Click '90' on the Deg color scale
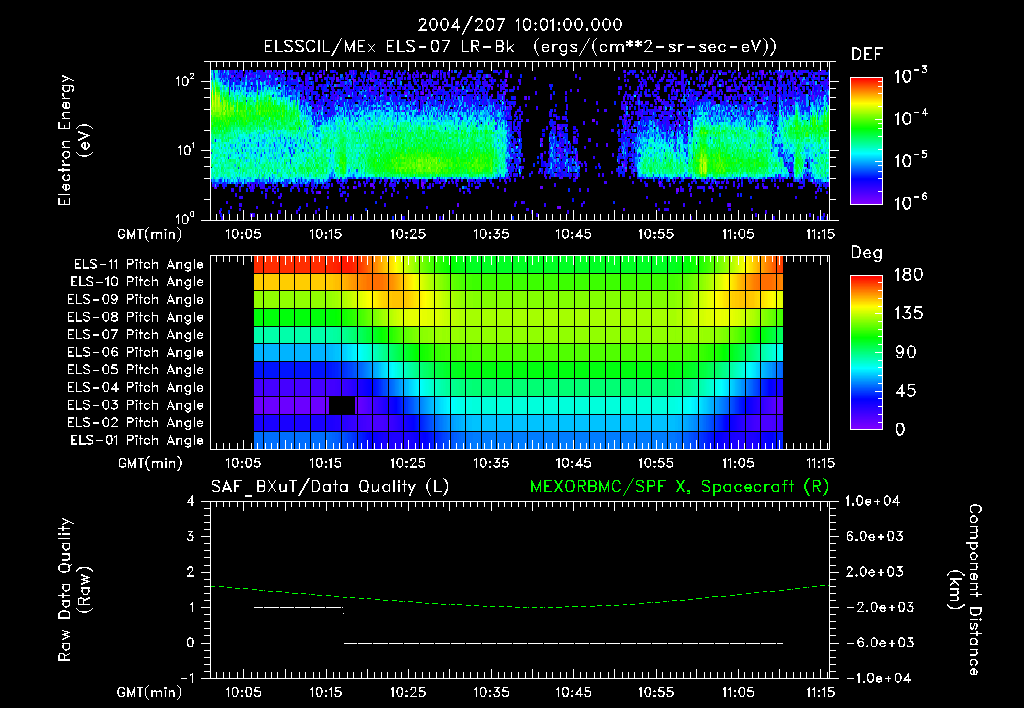Screen dimensions: 1024x708 tap(906, 352)
